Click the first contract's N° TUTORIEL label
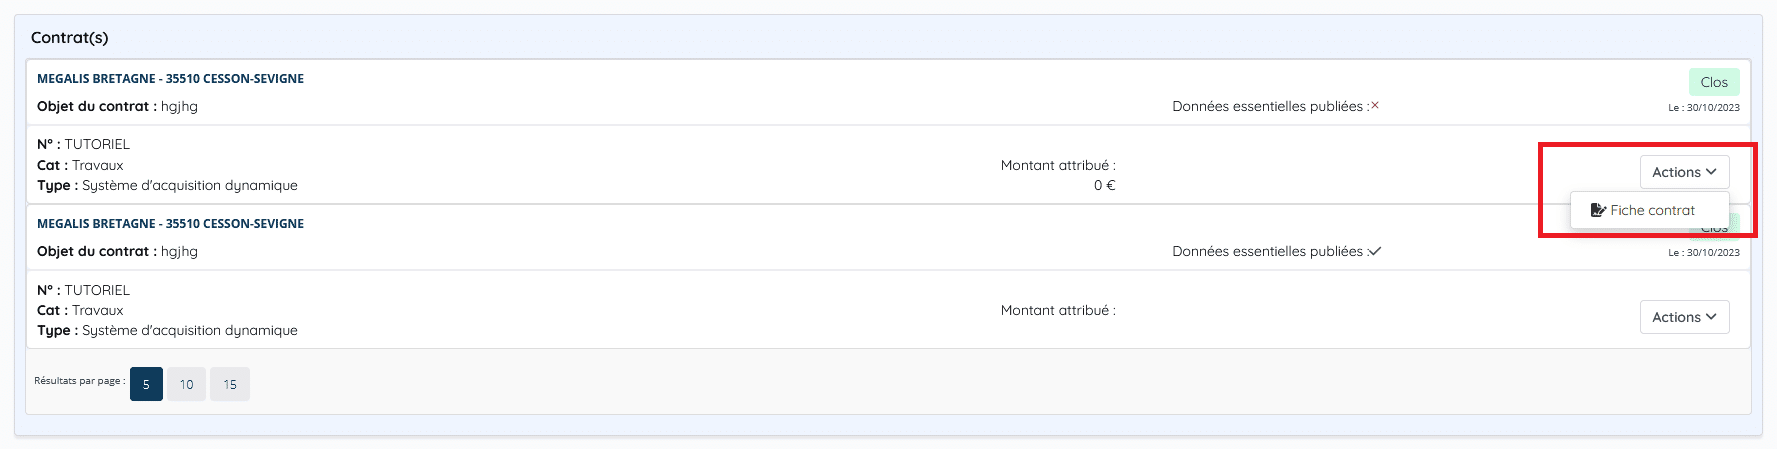This screenshot has width=1782, height=449. click(x=83, y=144)
